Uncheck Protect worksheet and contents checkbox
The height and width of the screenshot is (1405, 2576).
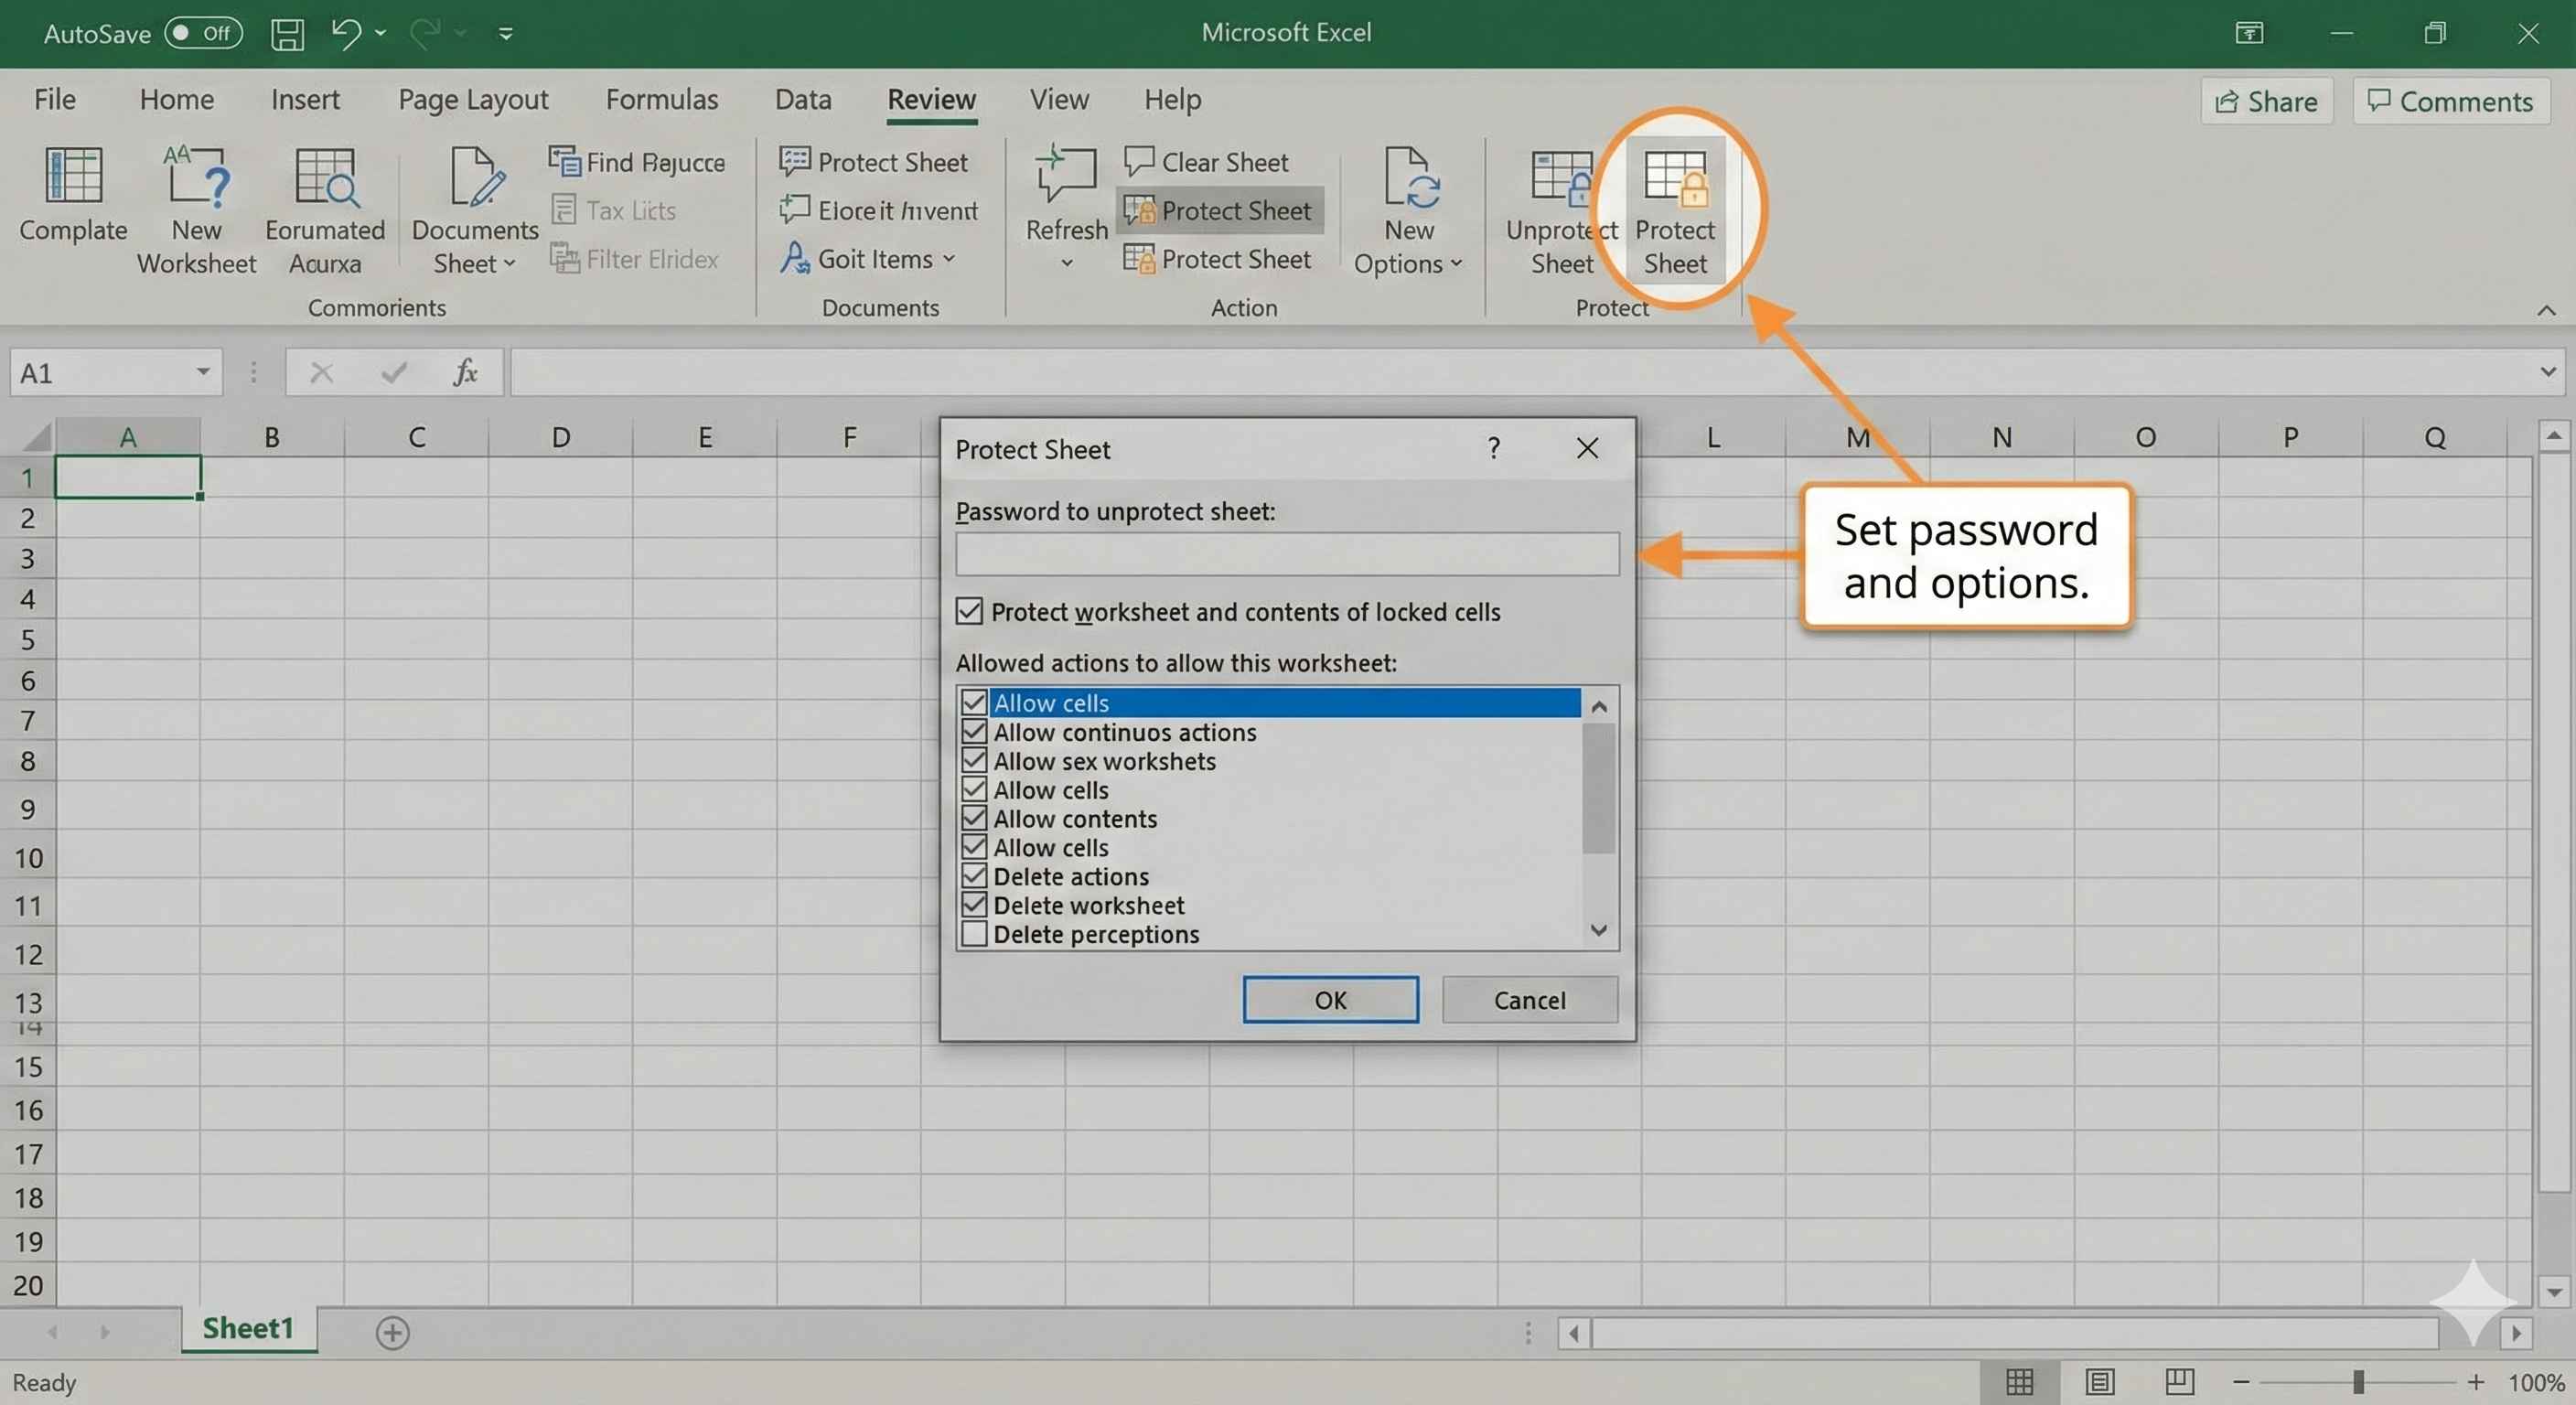pos(969,611)
